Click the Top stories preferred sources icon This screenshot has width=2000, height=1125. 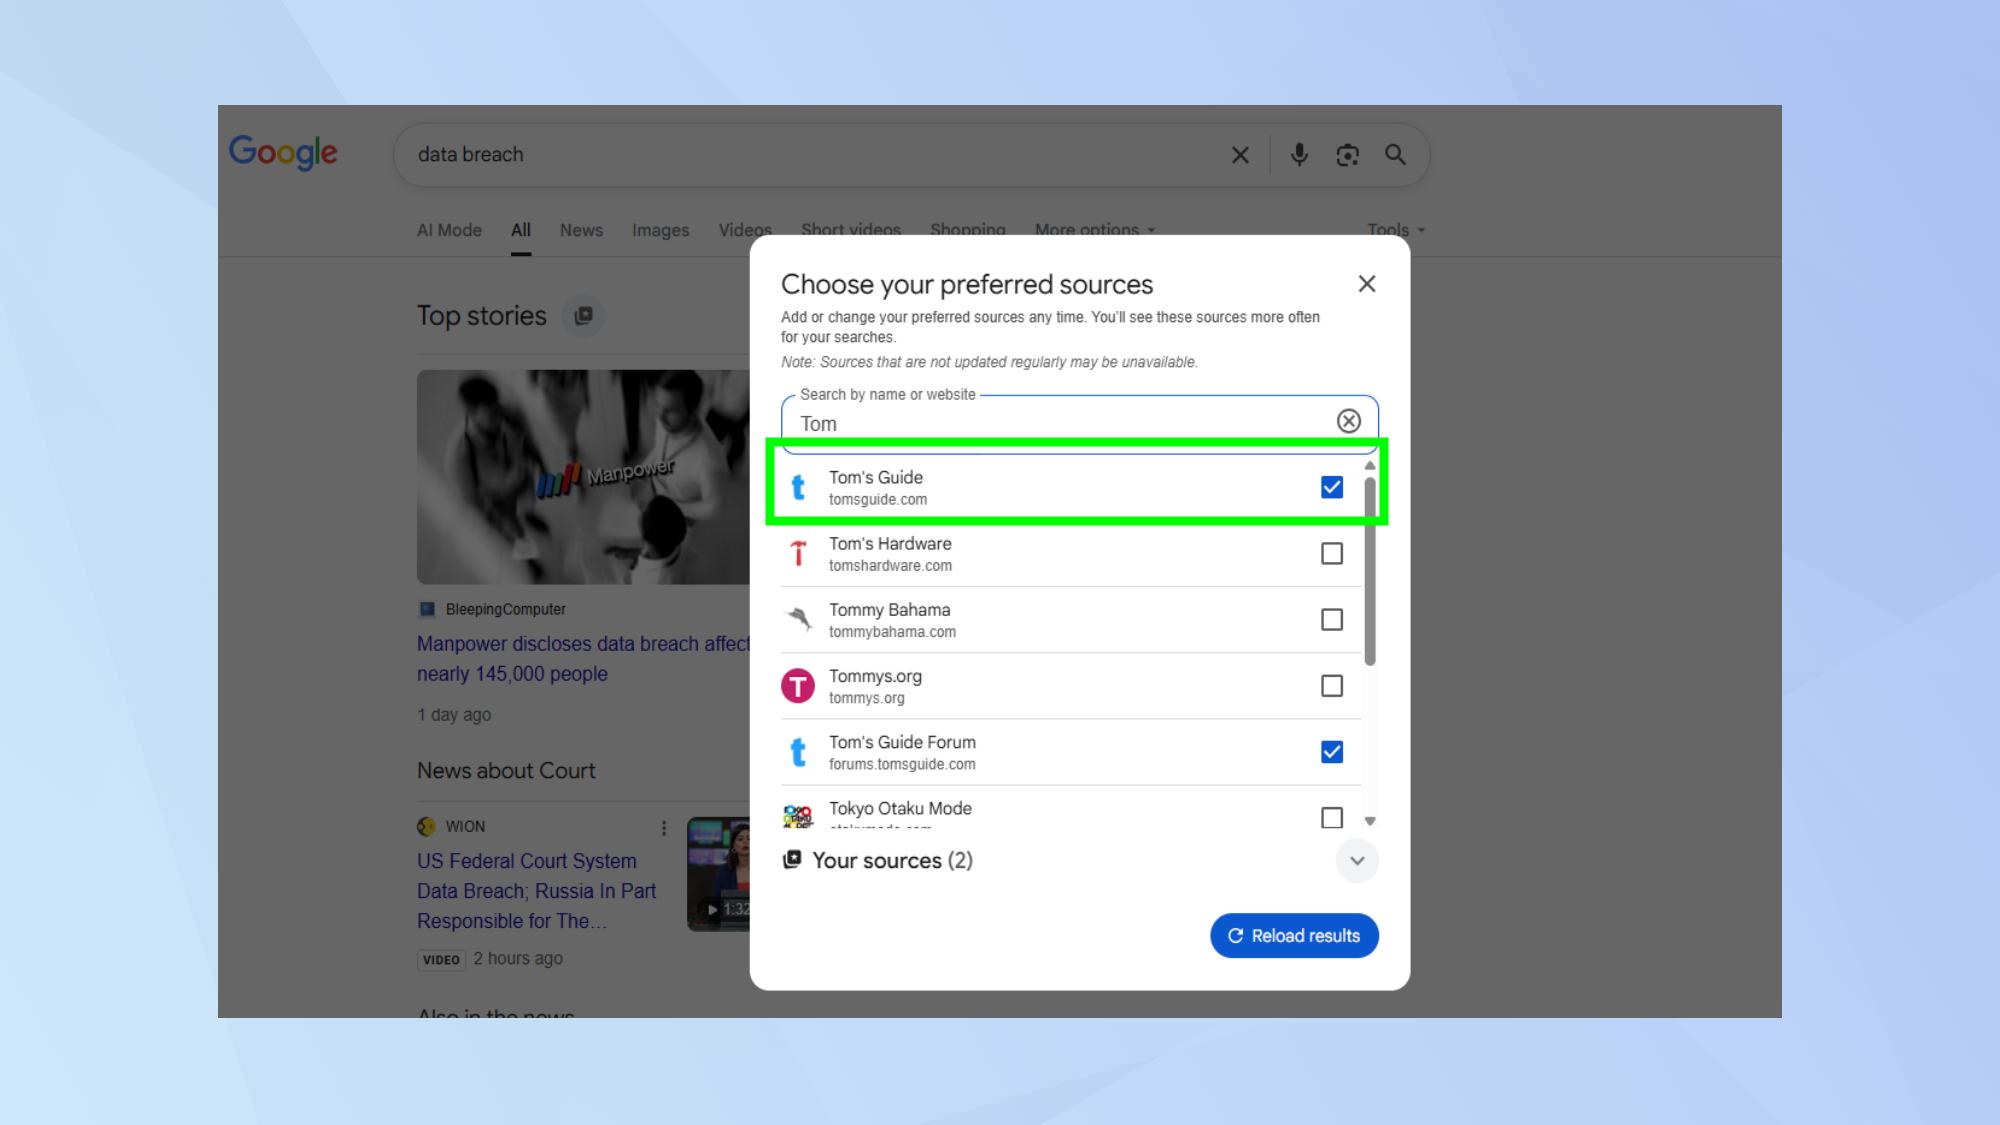tap(584, 316)
